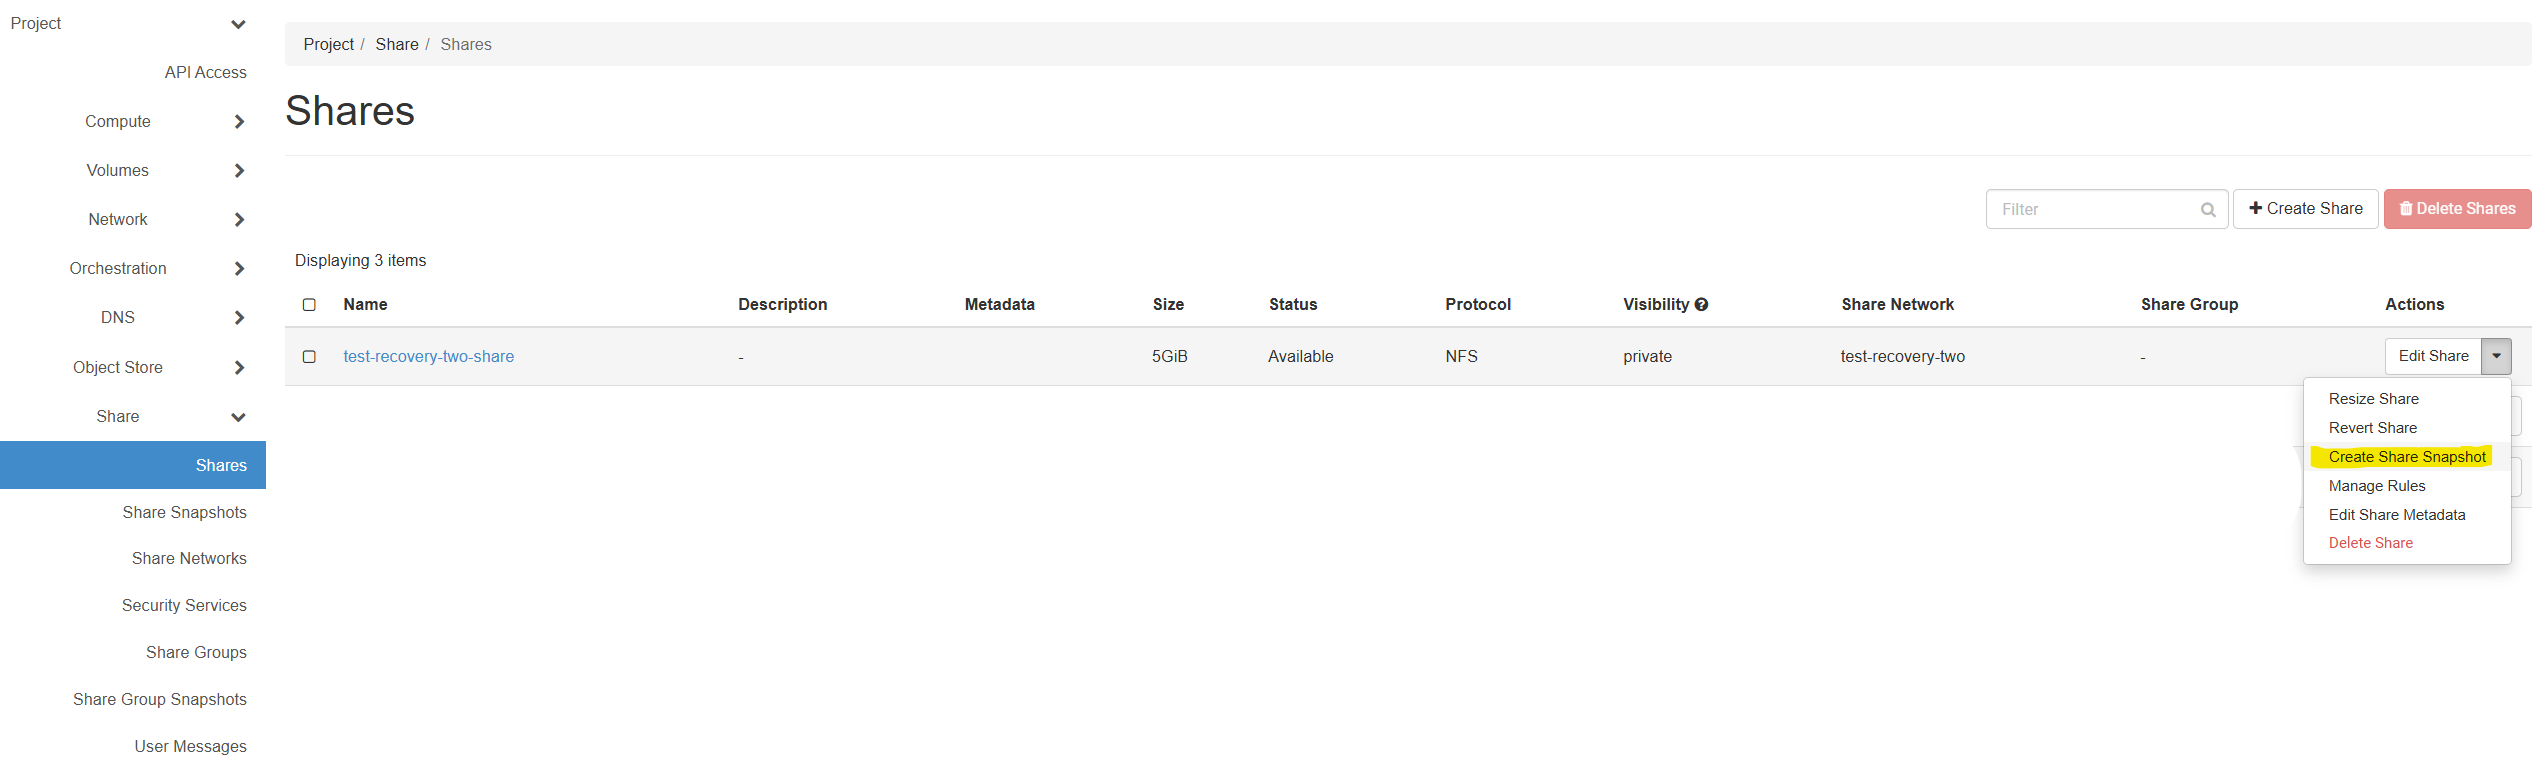Open Security Services in the sidebar
2532x759 pixels.
pos(184,606)
